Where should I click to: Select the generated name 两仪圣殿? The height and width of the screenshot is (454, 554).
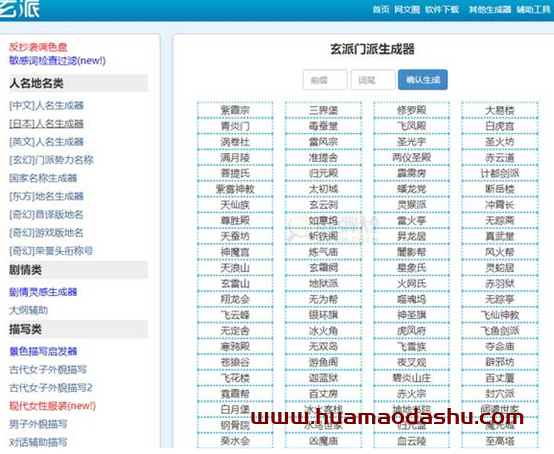(x=412, y=158)
